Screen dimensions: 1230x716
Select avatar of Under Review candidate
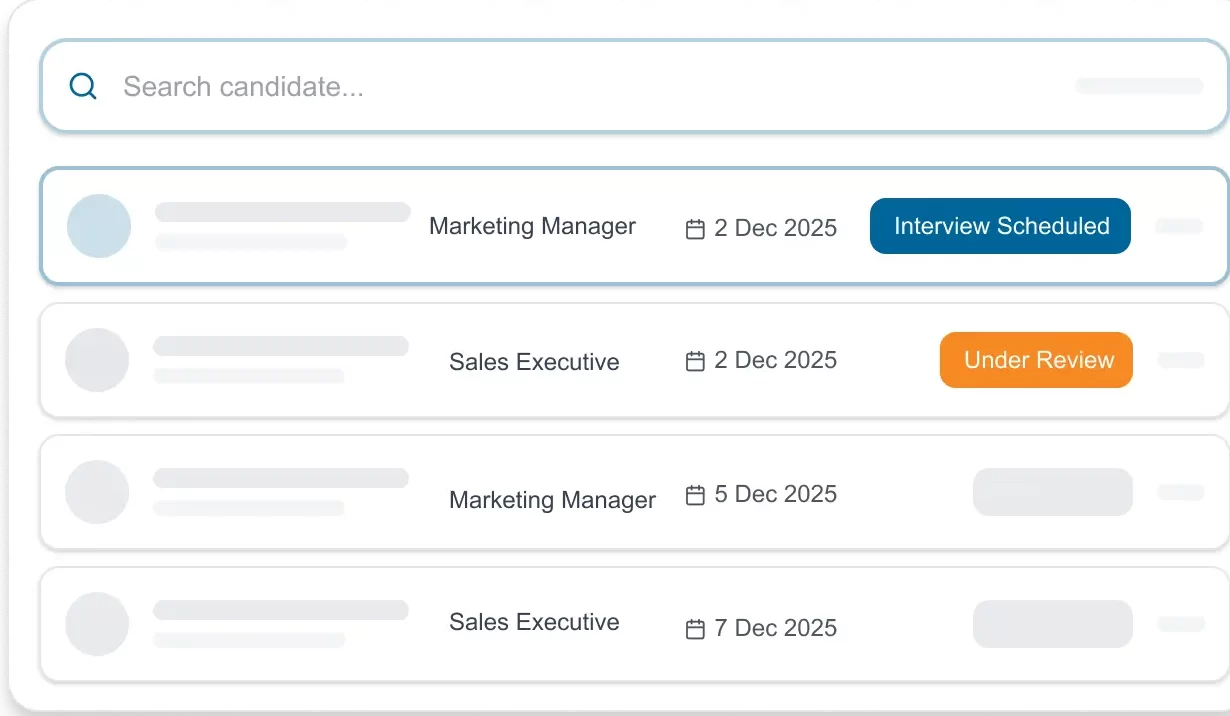tap(97, 360)
